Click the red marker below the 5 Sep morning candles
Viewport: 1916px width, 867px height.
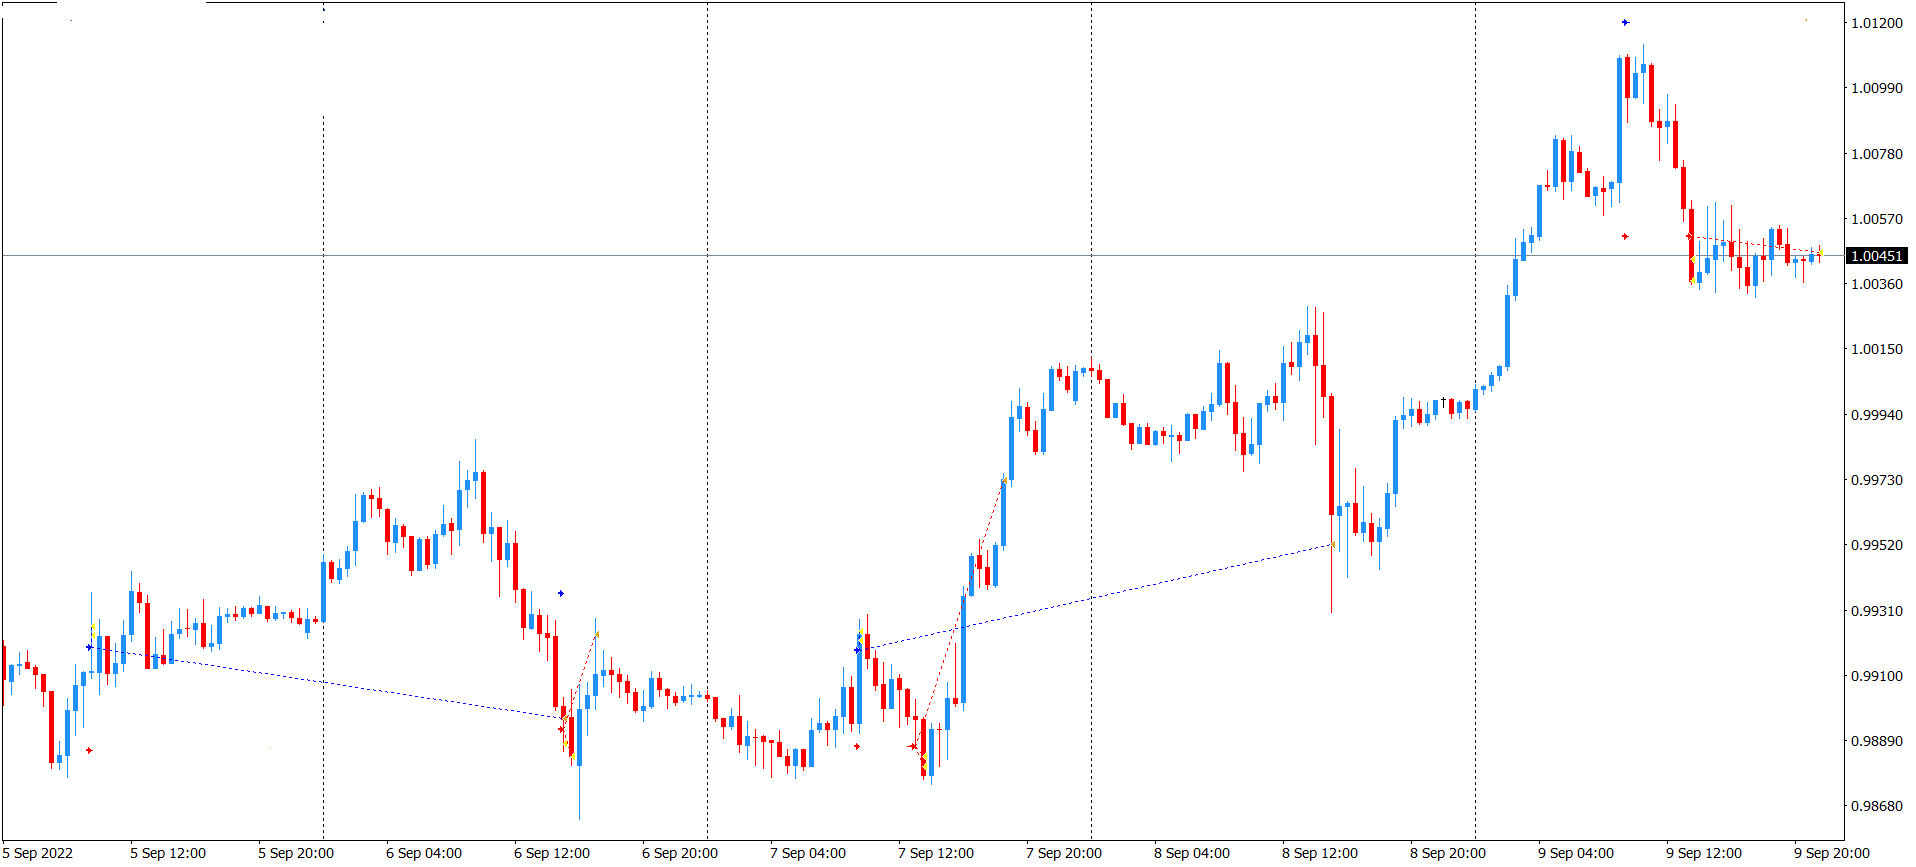coord(89,750)
